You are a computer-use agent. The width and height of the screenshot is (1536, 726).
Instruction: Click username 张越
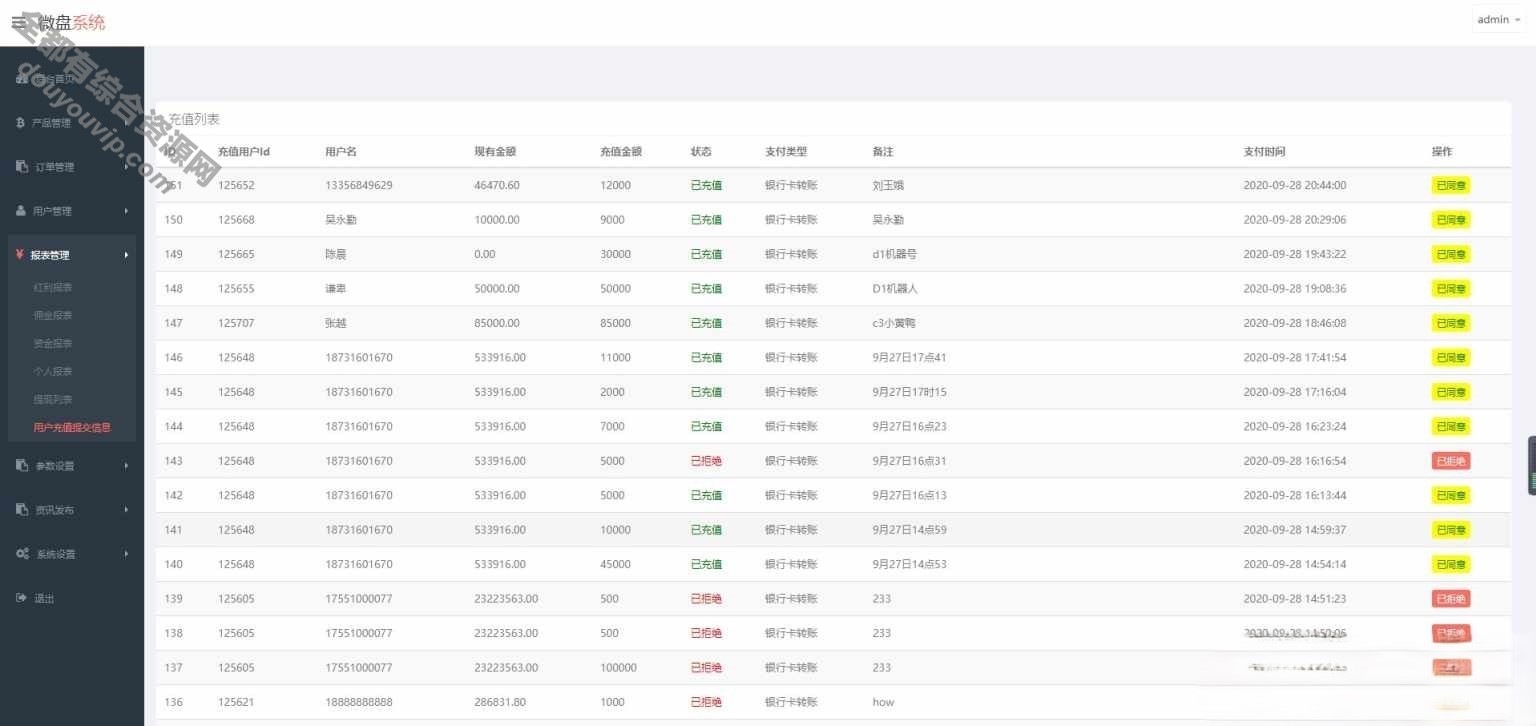tap(336, 323)
